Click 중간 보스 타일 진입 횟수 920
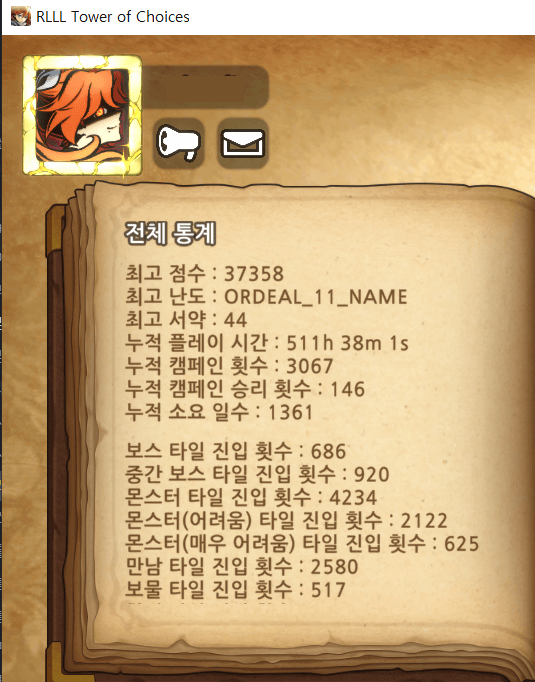Image resolution: width=535 pixels, height=682 pixels. click(257, 474)
